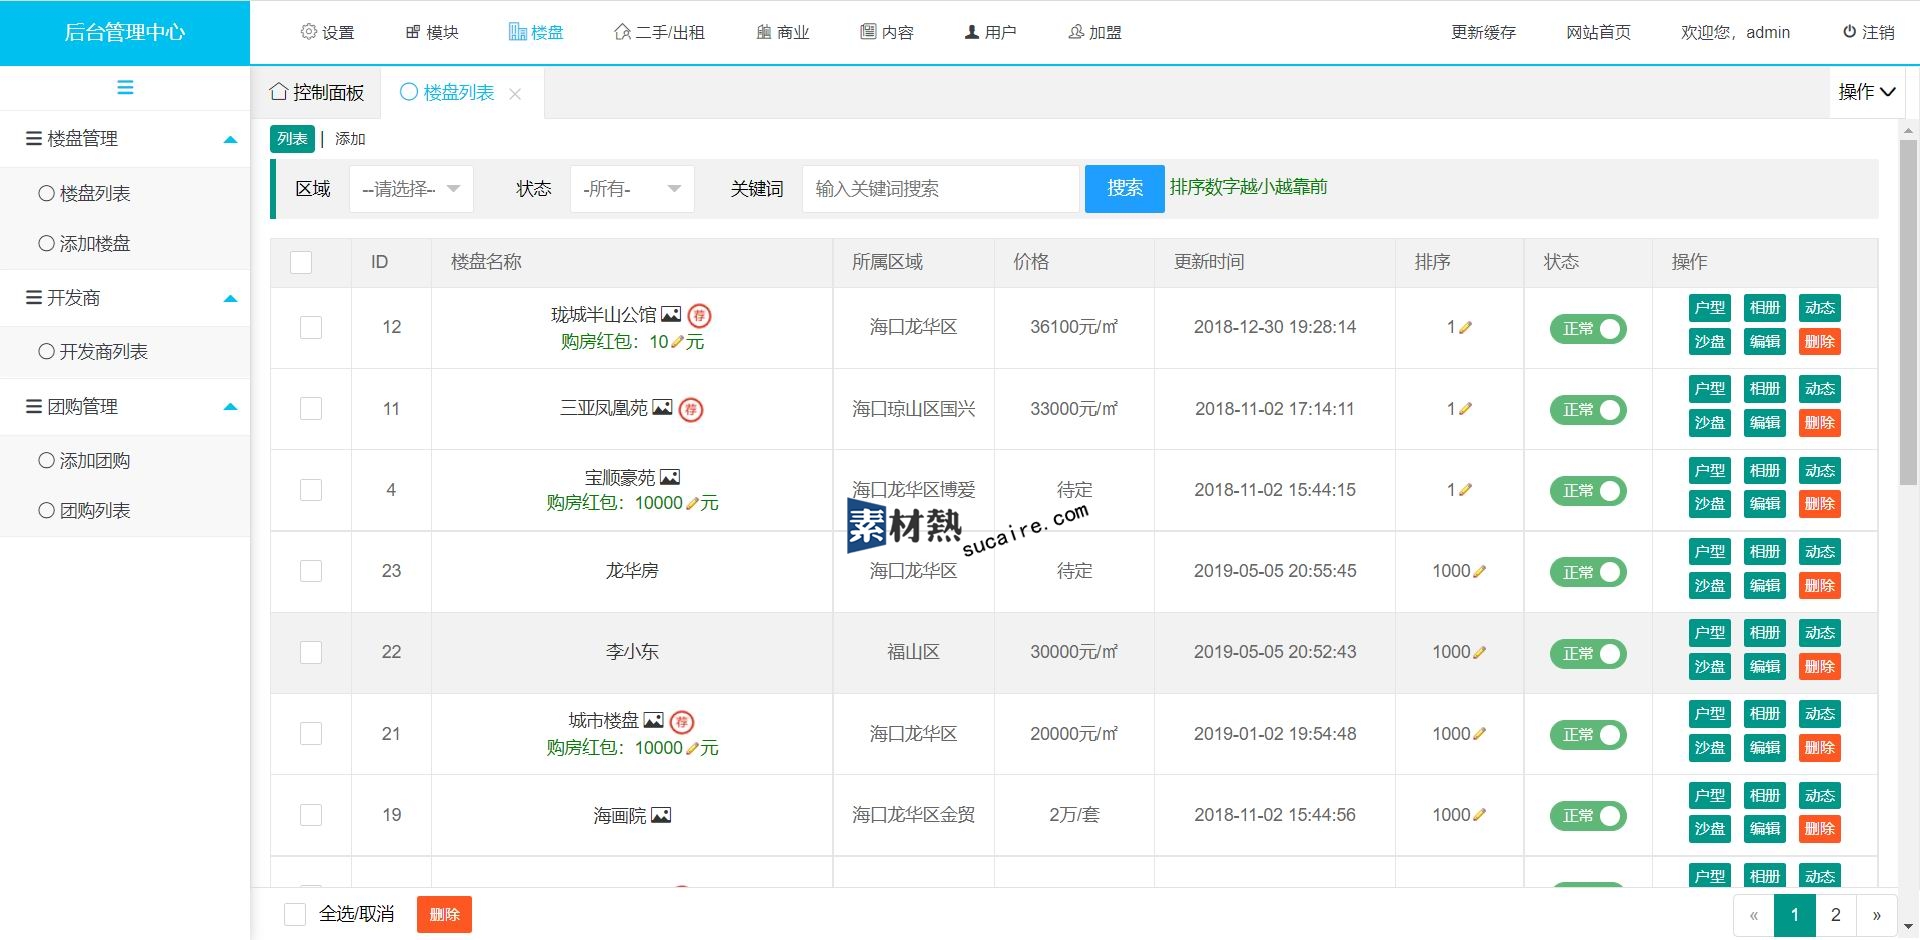Open the 状态 -所有- dropdown

point(632,189)
